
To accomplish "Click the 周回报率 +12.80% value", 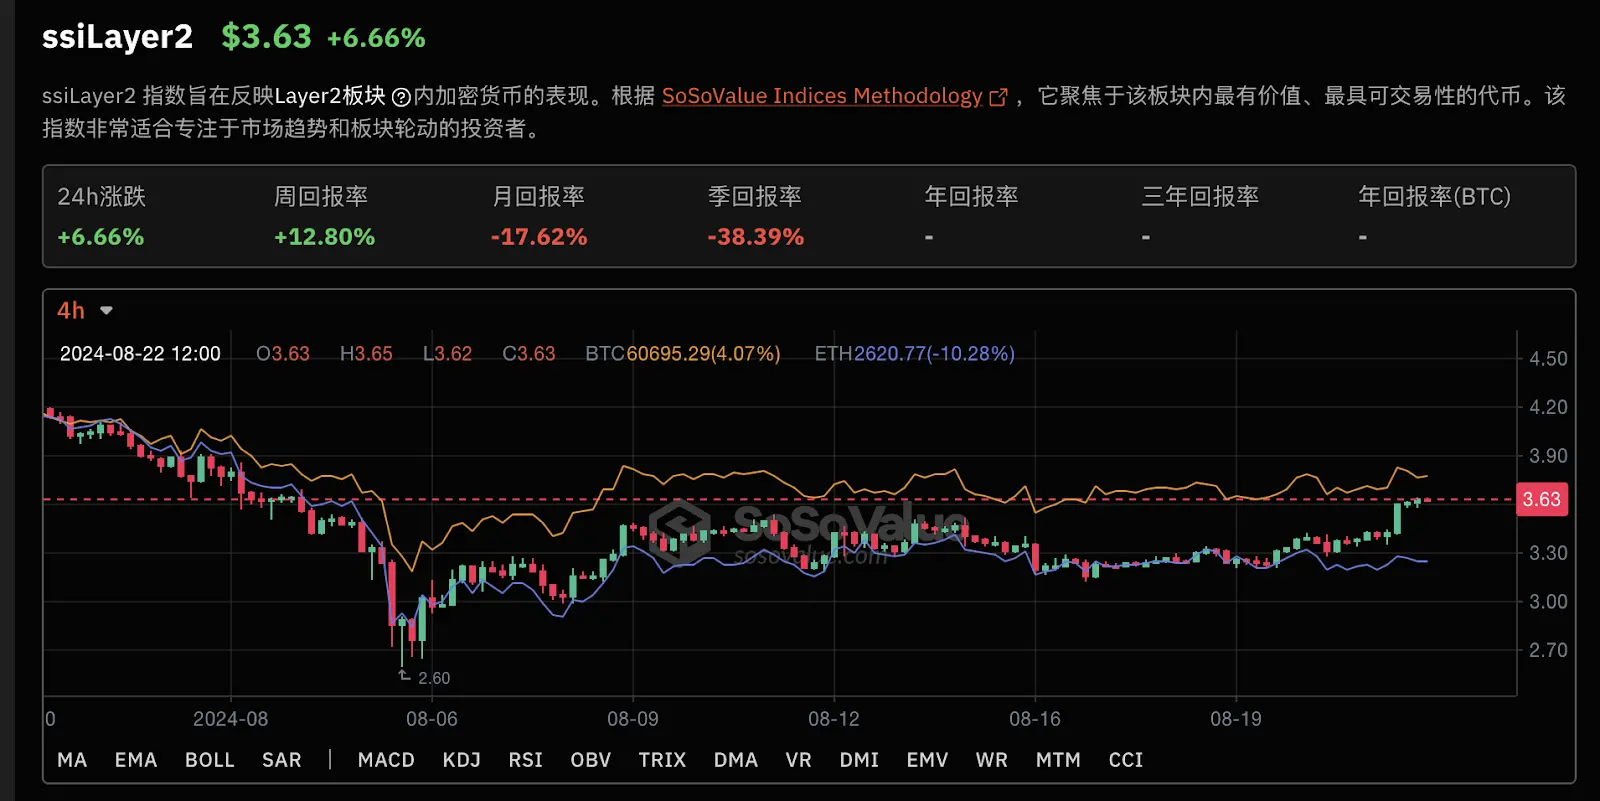I will point(324,237).
